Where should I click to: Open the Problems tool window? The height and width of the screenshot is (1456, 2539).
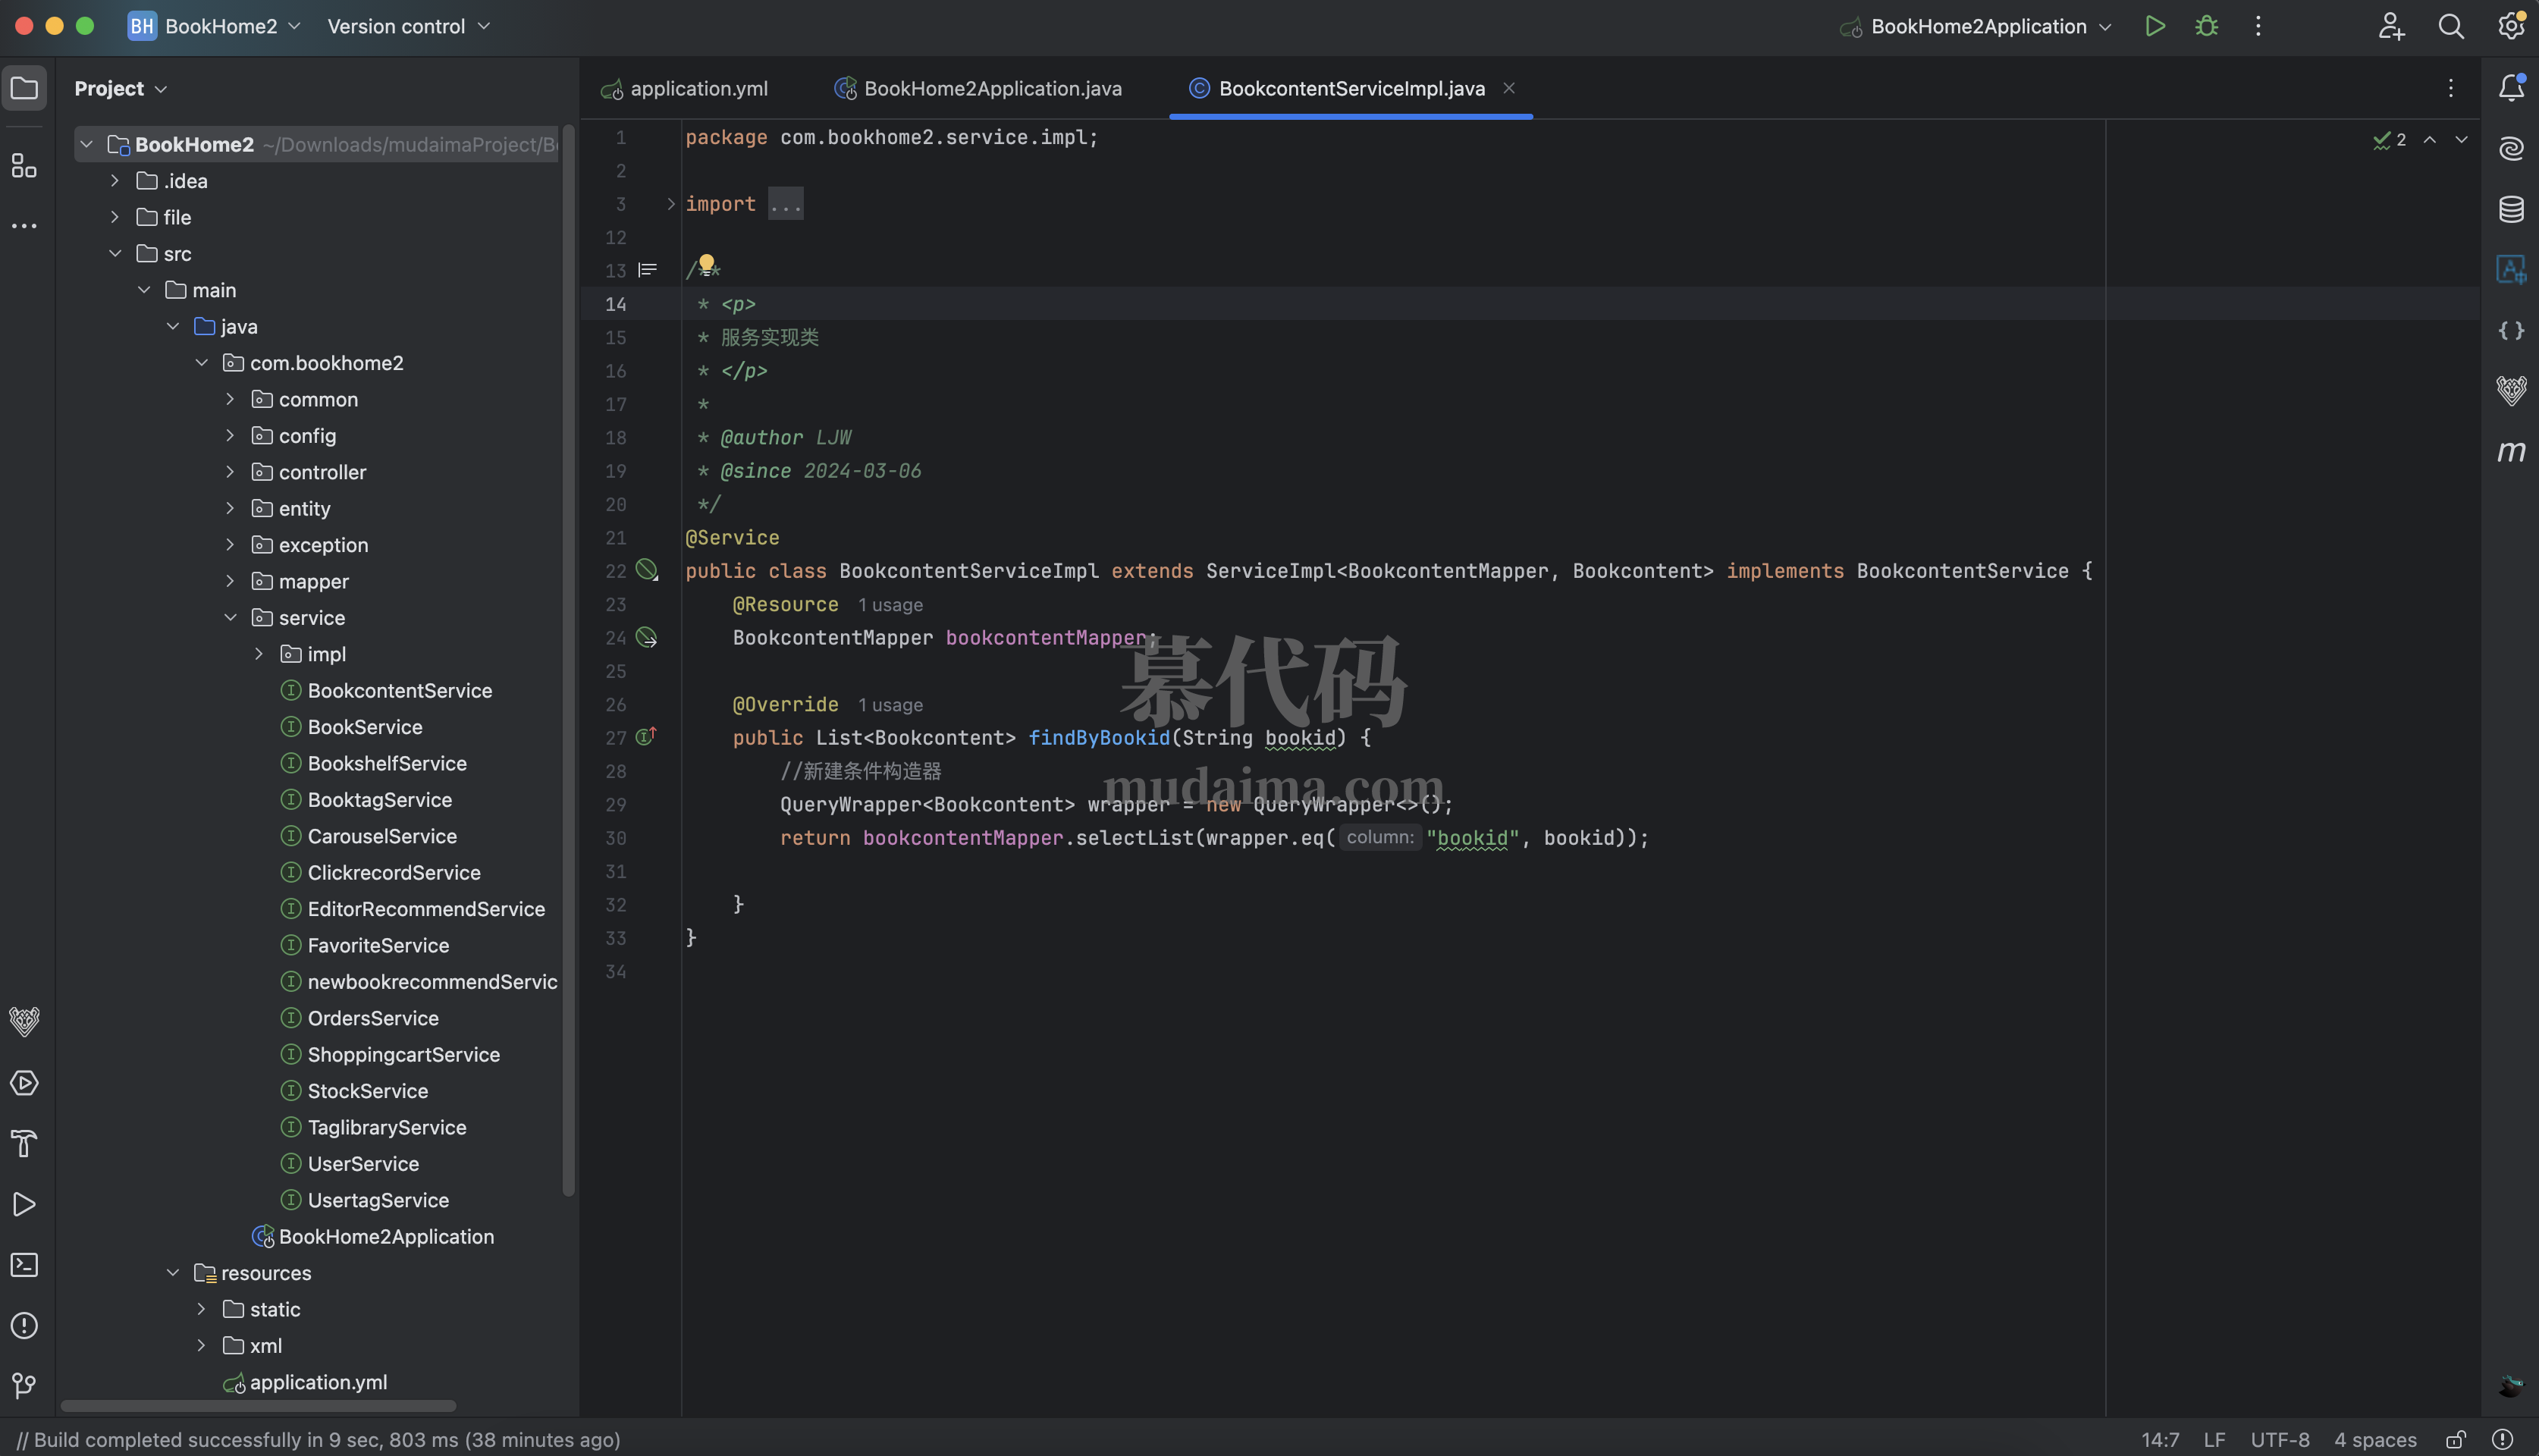pos(24,1325)
